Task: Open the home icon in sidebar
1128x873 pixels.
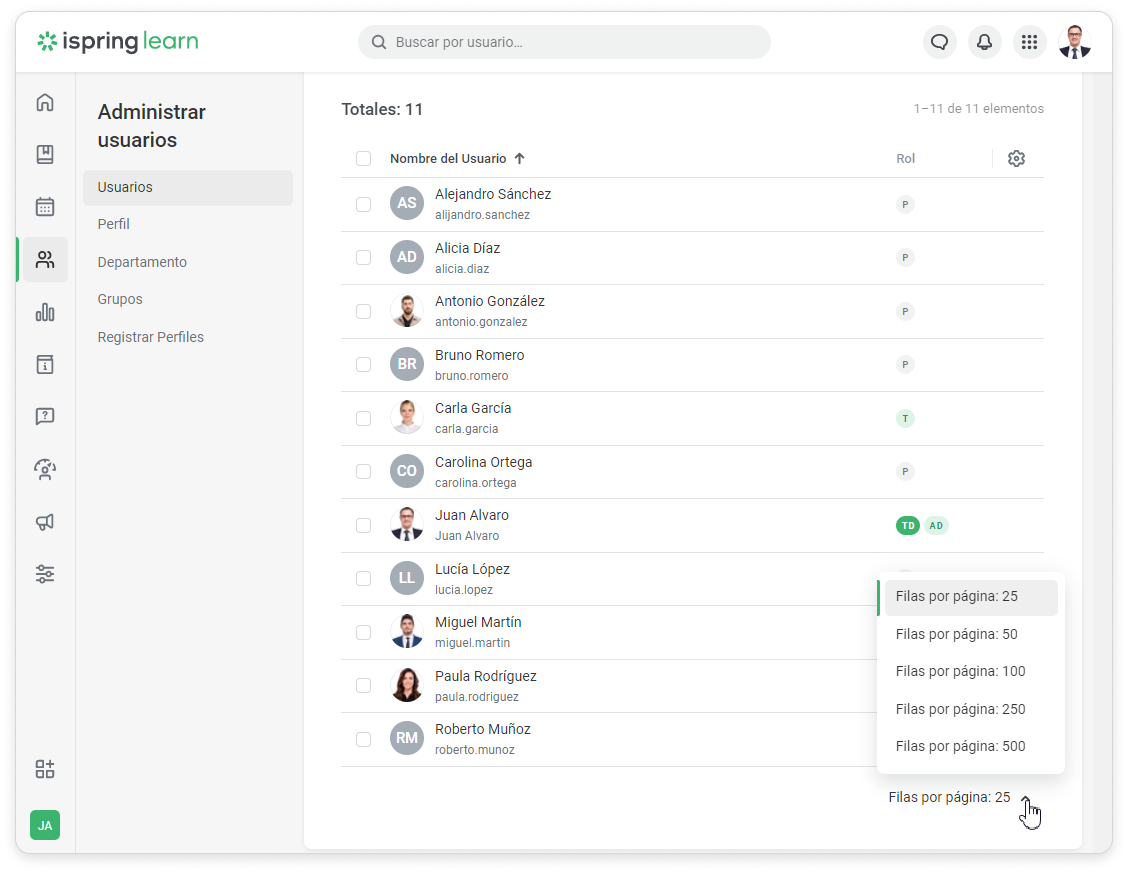Action: coord(44,103)
